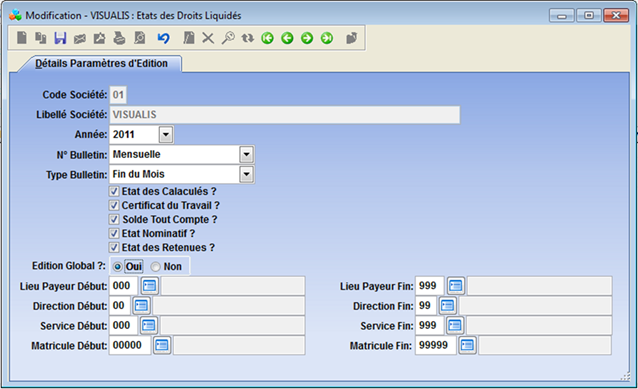Screen dimensions: 638x389
Task: Select Non for Edition Global
Action: (155, 267)
